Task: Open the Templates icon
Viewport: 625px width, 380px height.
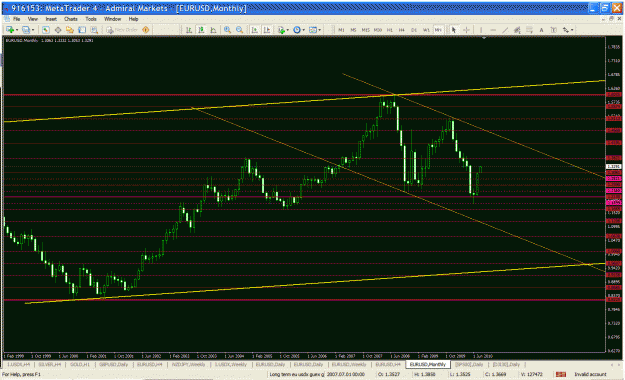Action: click(313, 30)
